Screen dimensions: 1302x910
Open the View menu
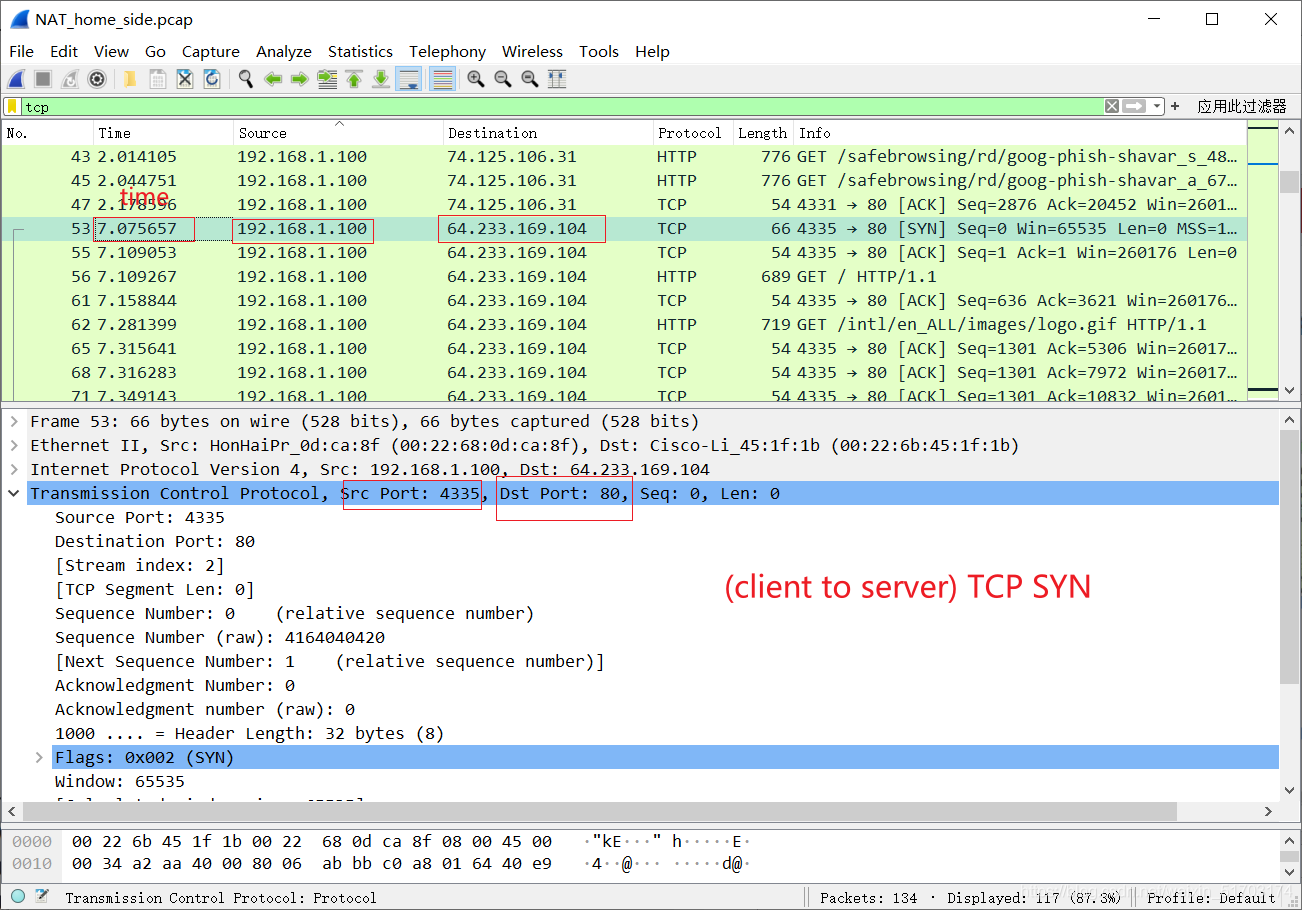(x=111, y=51)
